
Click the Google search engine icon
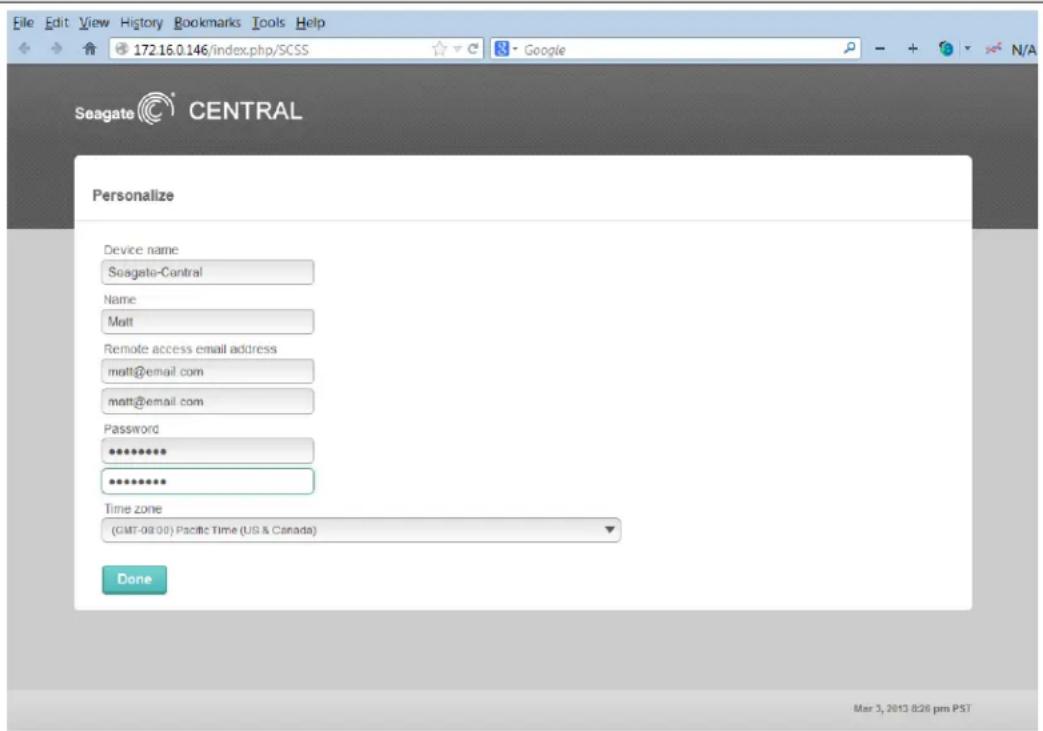pos(502,49)
